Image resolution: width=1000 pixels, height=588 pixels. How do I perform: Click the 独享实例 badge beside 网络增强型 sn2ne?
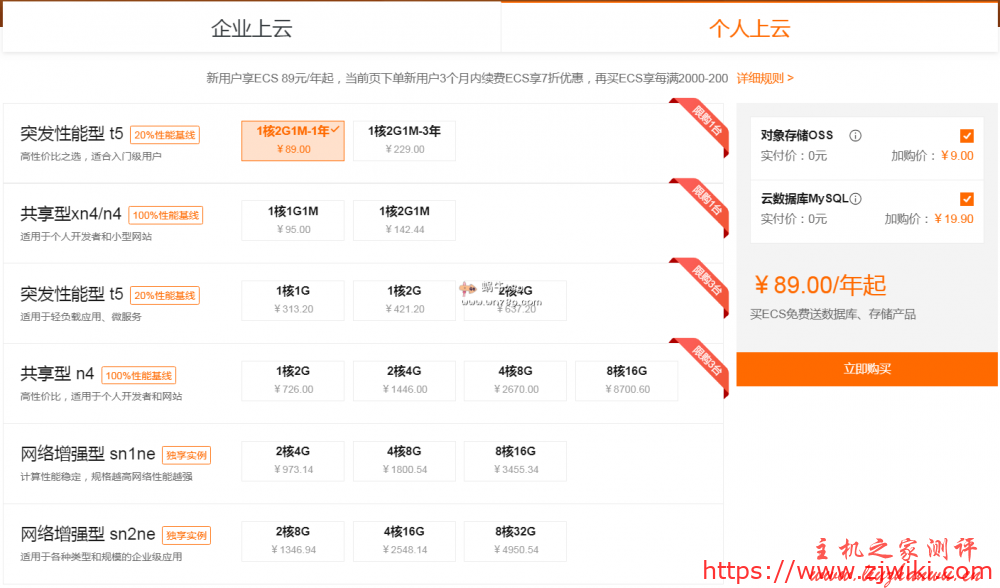[x=186, y=535]
